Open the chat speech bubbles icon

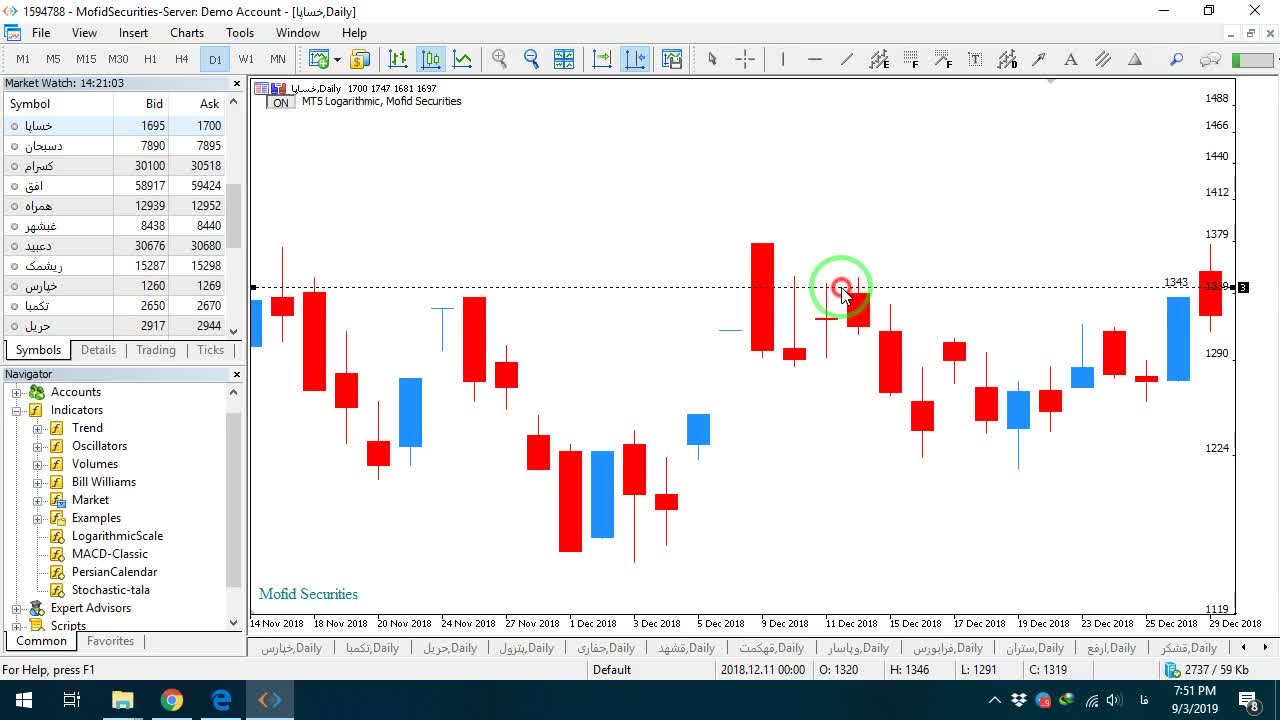coord(1210,59)
